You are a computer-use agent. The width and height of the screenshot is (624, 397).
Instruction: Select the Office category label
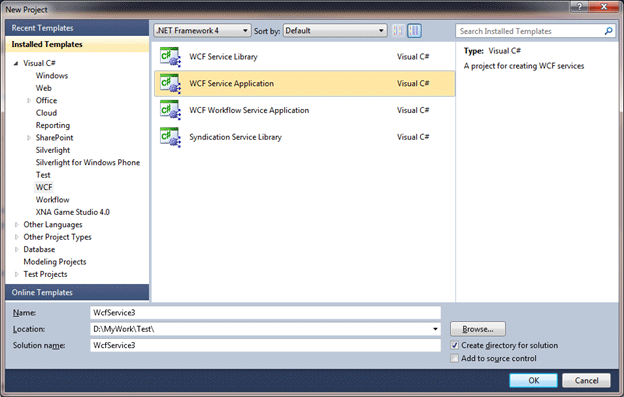pyautogui.click(x=46, y=101)
